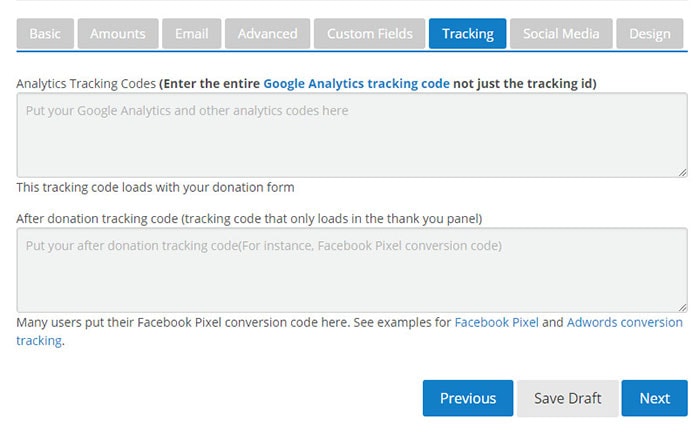Click the after donation text area resize grip

[x=682, y=307]
